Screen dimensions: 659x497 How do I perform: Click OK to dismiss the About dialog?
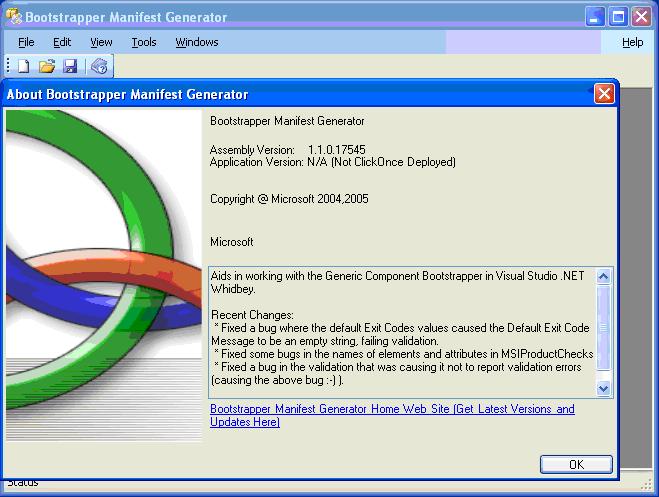point(576,464)
